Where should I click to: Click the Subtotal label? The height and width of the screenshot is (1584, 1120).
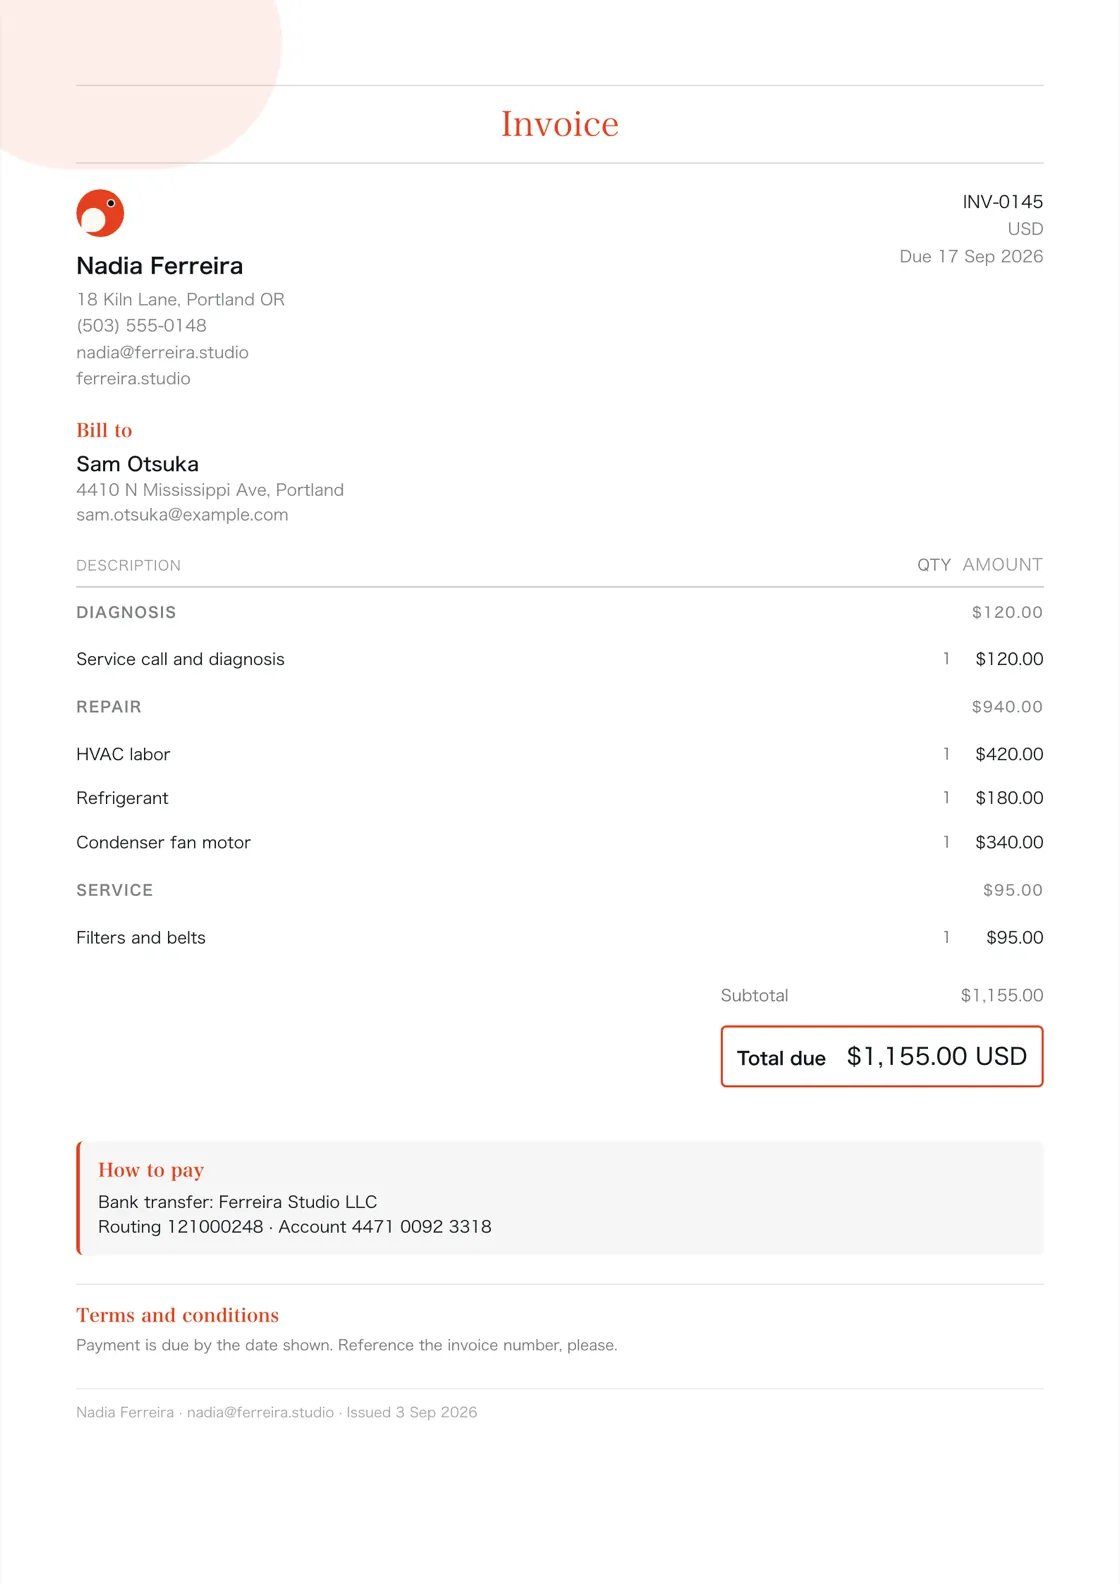(x=754, y=995)
